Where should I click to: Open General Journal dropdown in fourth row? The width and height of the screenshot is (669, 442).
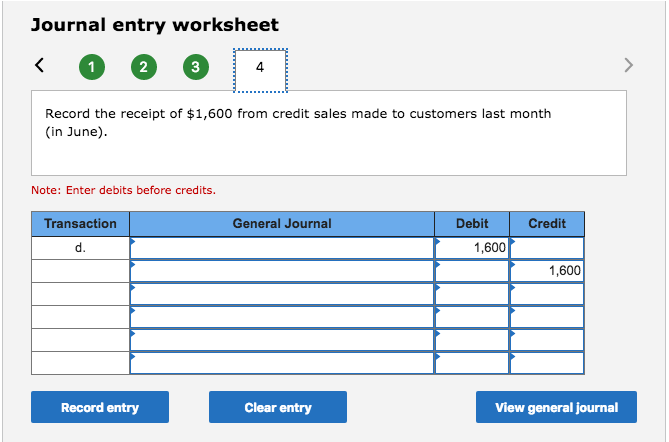pos(282,317)
